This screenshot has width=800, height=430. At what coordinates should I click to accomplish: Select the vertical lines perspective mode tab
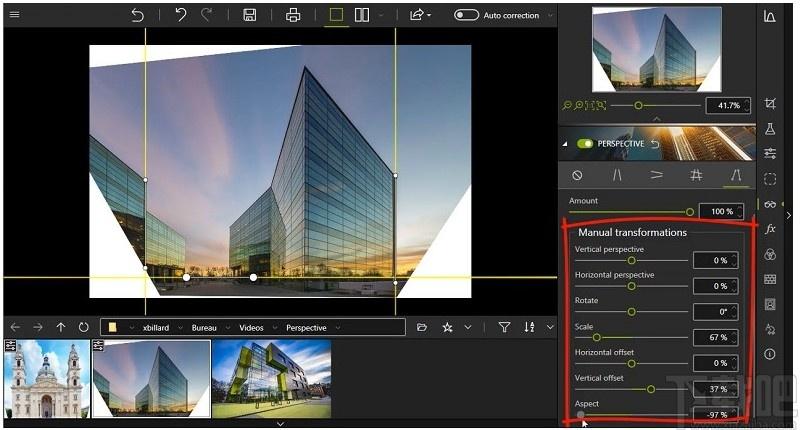click(x=617, y=175)
